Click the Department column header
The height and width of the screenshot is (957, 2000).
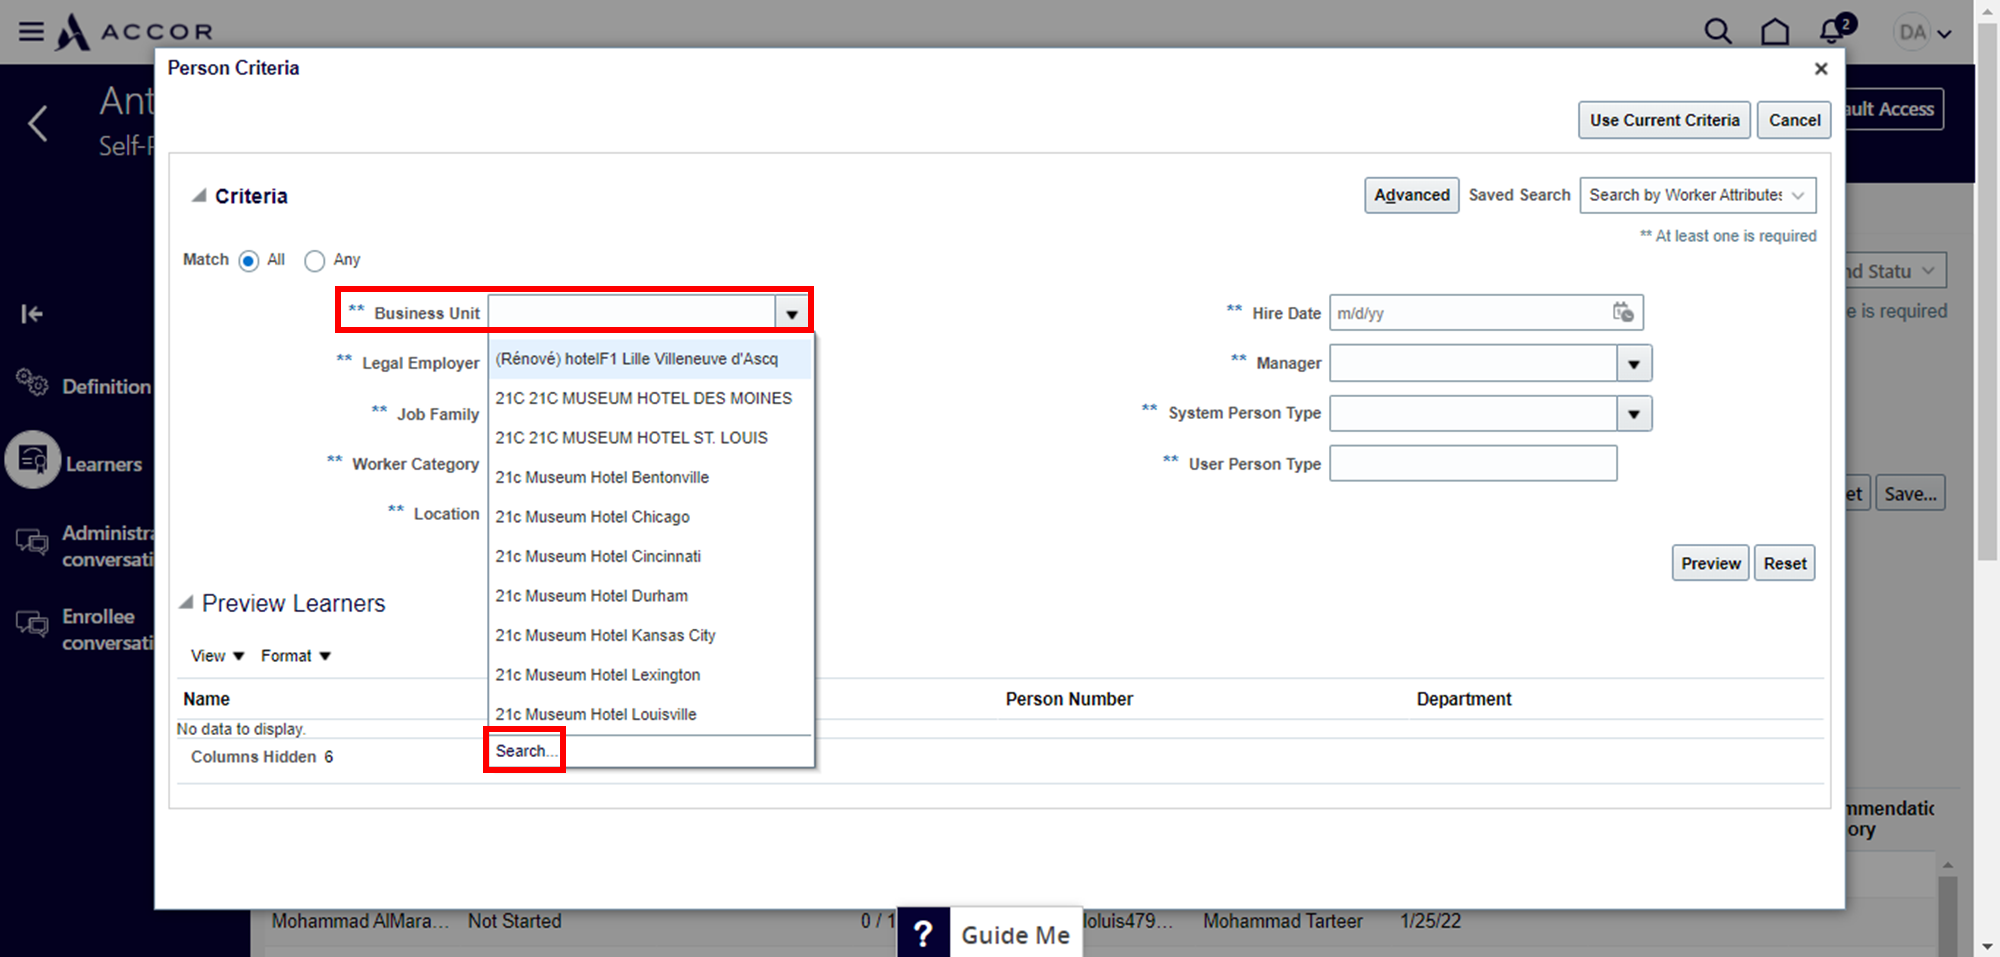click(1464, 699)
